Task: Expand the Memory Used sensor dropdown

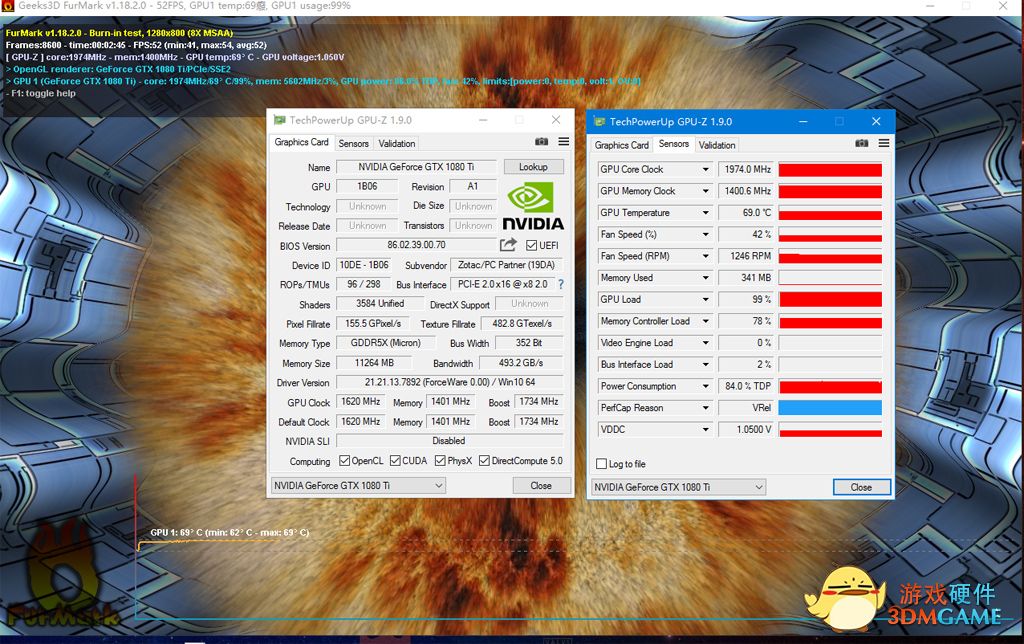Action: [x=705, y=278]
